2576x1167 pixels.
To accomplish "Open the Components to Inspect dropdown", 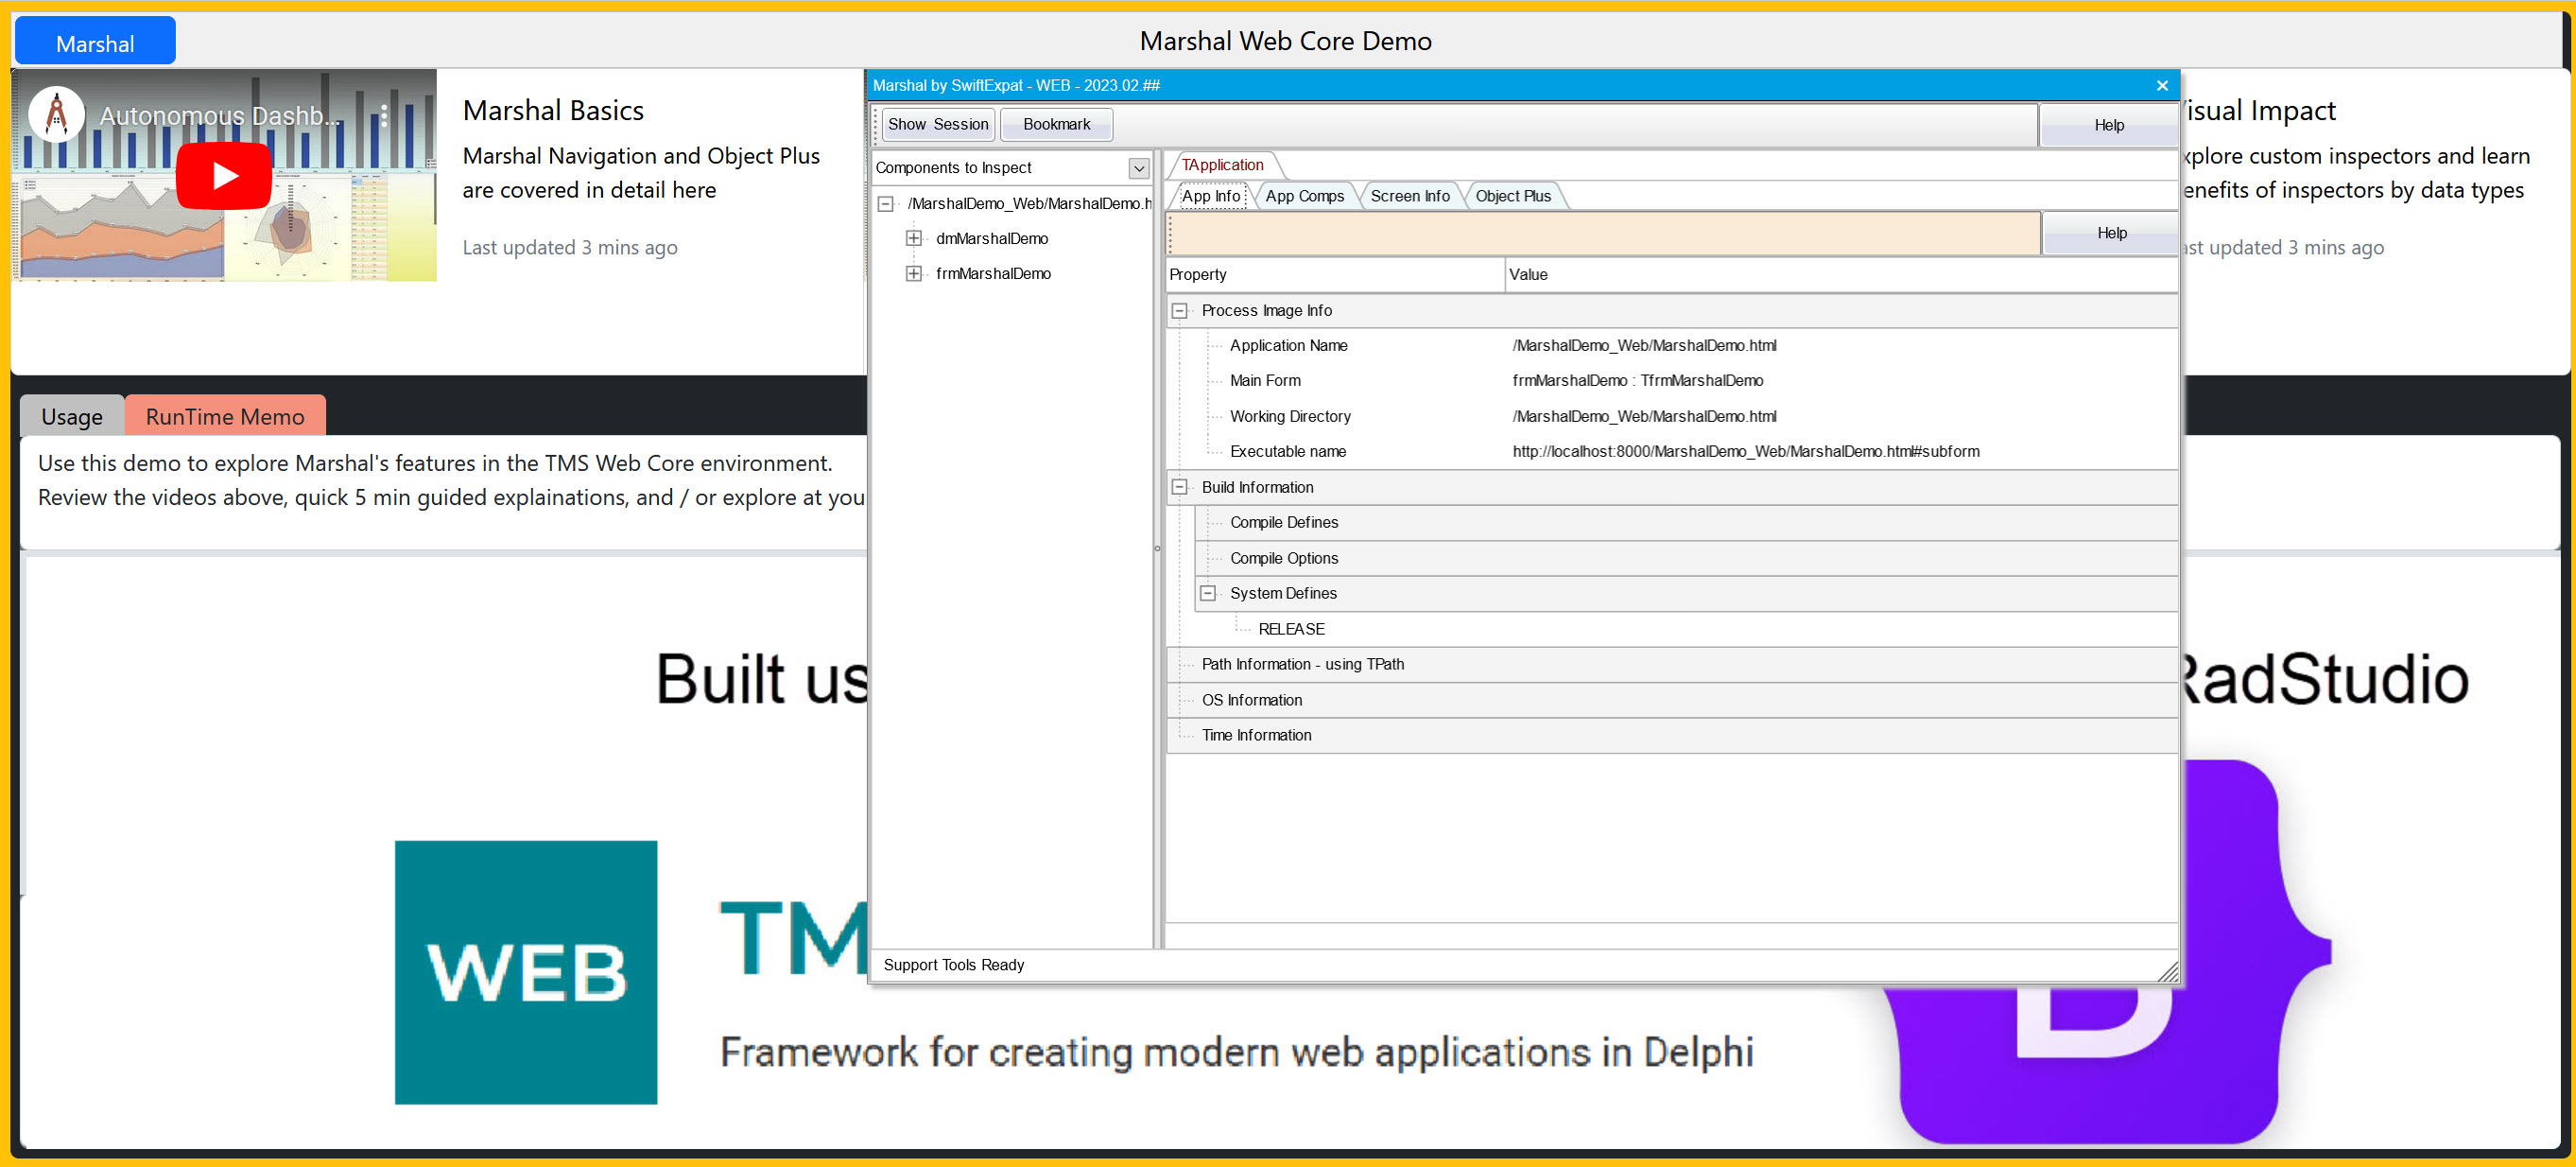I will point(1139,168).
